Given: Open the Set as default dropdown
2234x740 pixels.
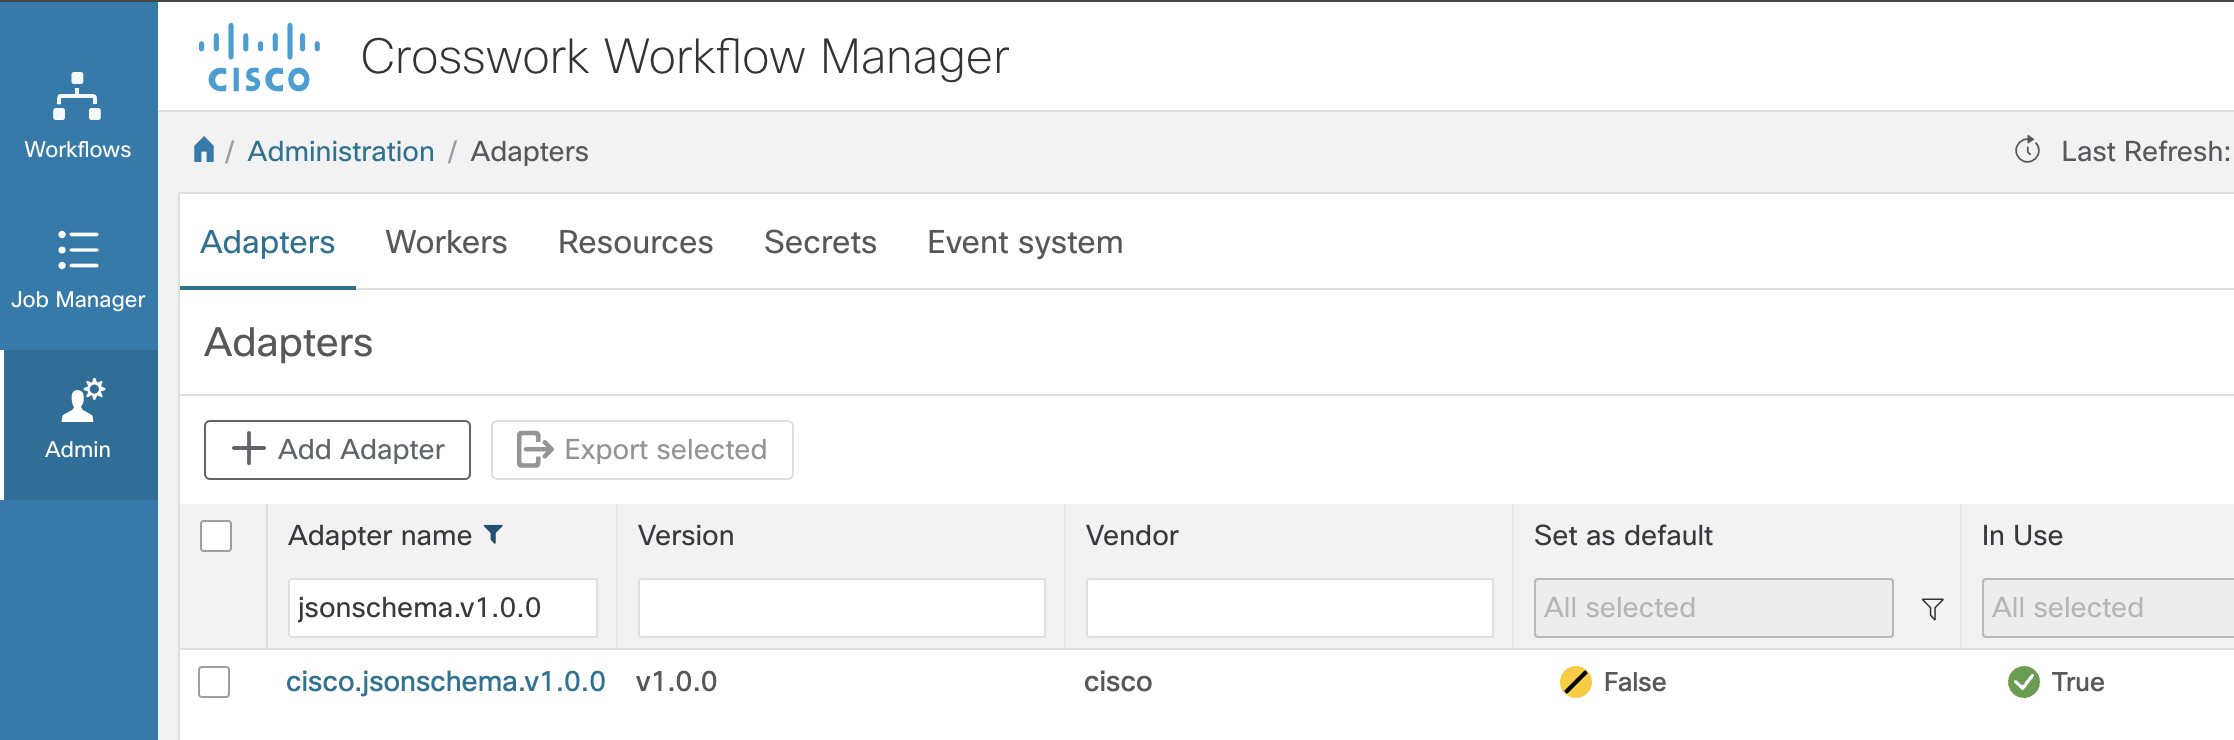Looking at the screenshot, I should (1713, 608).
